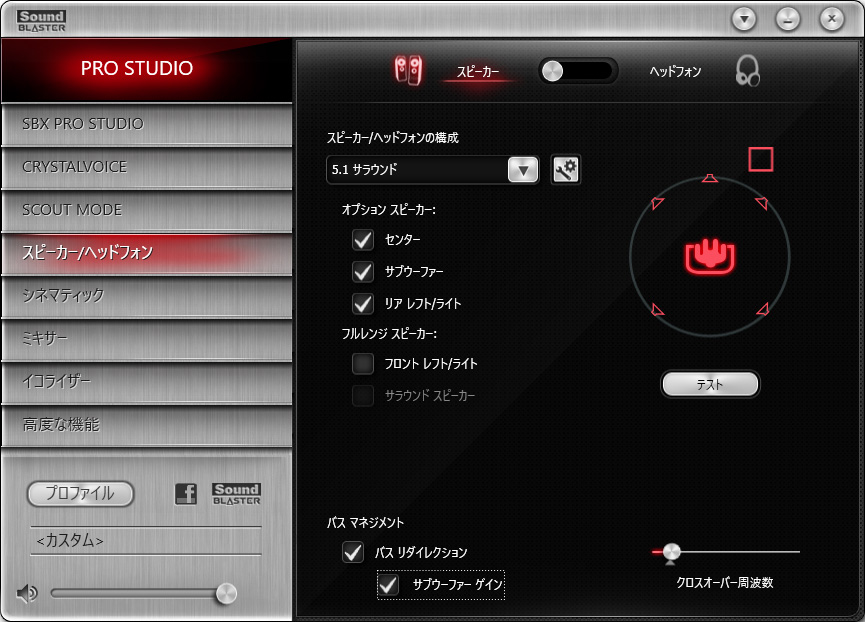Open the 5.1 サラウンド configuration dropdown
The height and width of the screenshot is (622, 865).
point(432,170)
